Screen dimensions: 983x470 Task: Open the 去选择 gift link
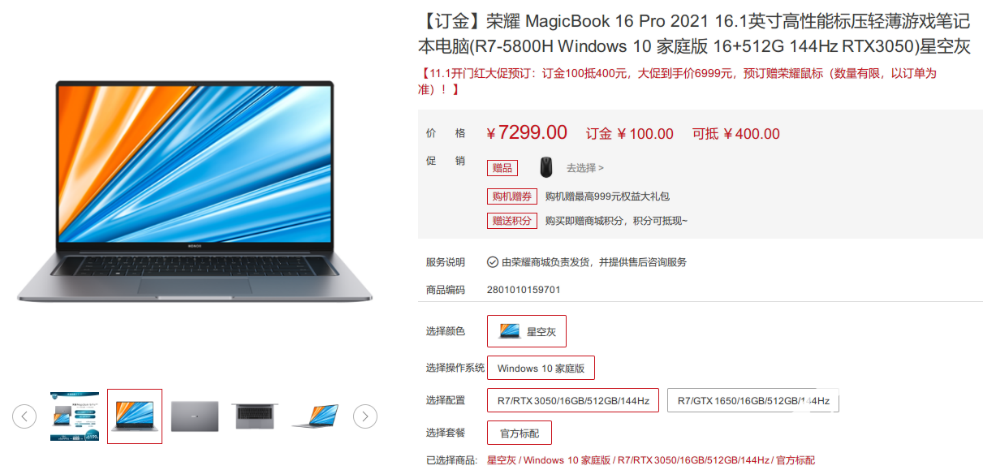[585, 168]
